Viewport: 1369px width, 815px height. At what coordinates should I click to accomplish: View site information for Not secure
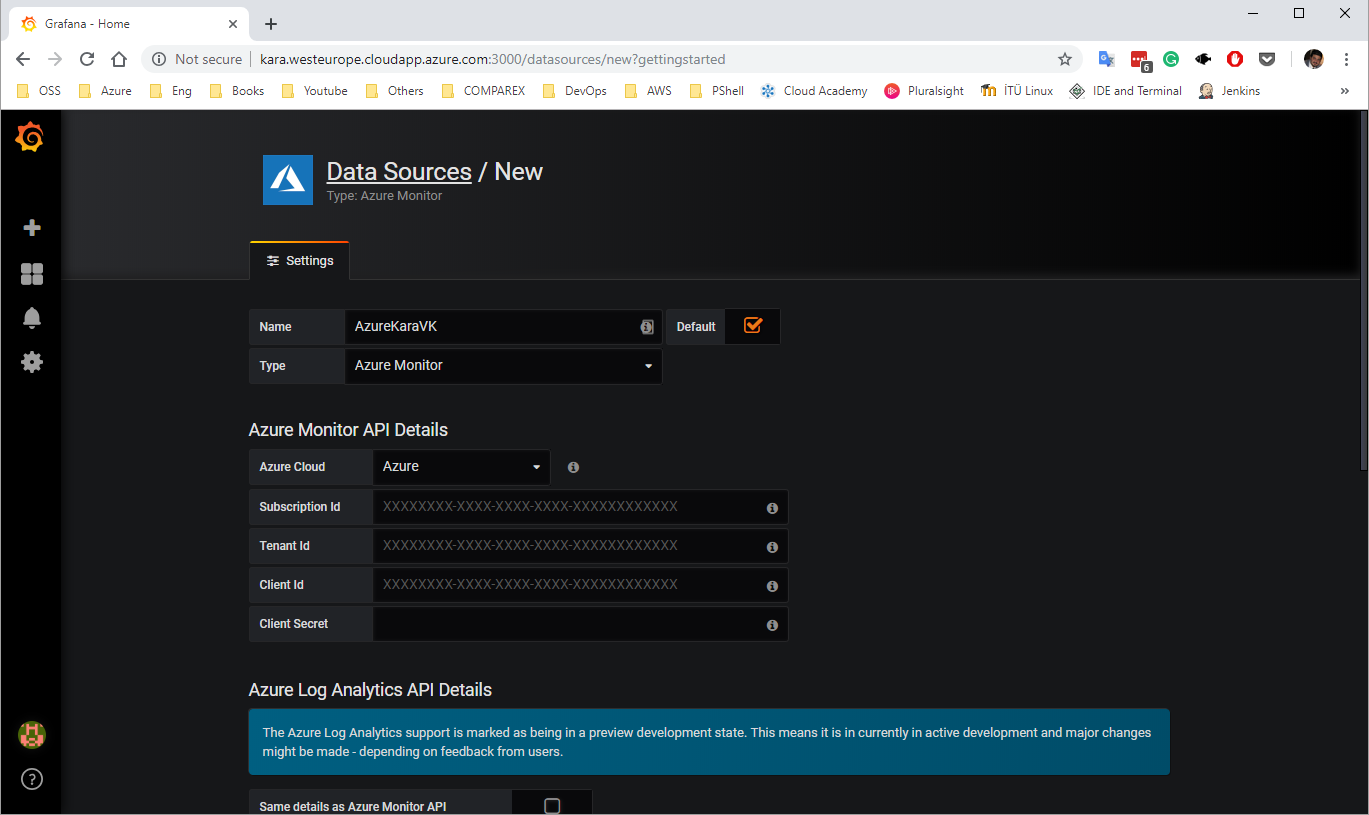tap(197, 59)
